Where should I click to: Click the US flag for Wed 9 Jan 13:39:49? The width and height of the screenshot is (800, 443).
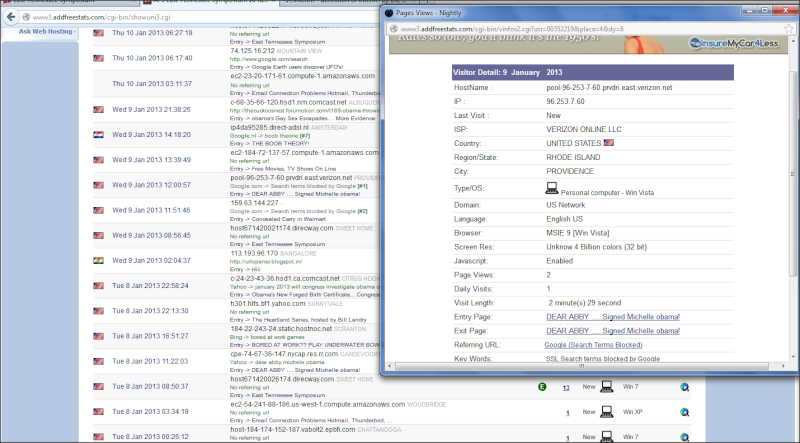98,160
